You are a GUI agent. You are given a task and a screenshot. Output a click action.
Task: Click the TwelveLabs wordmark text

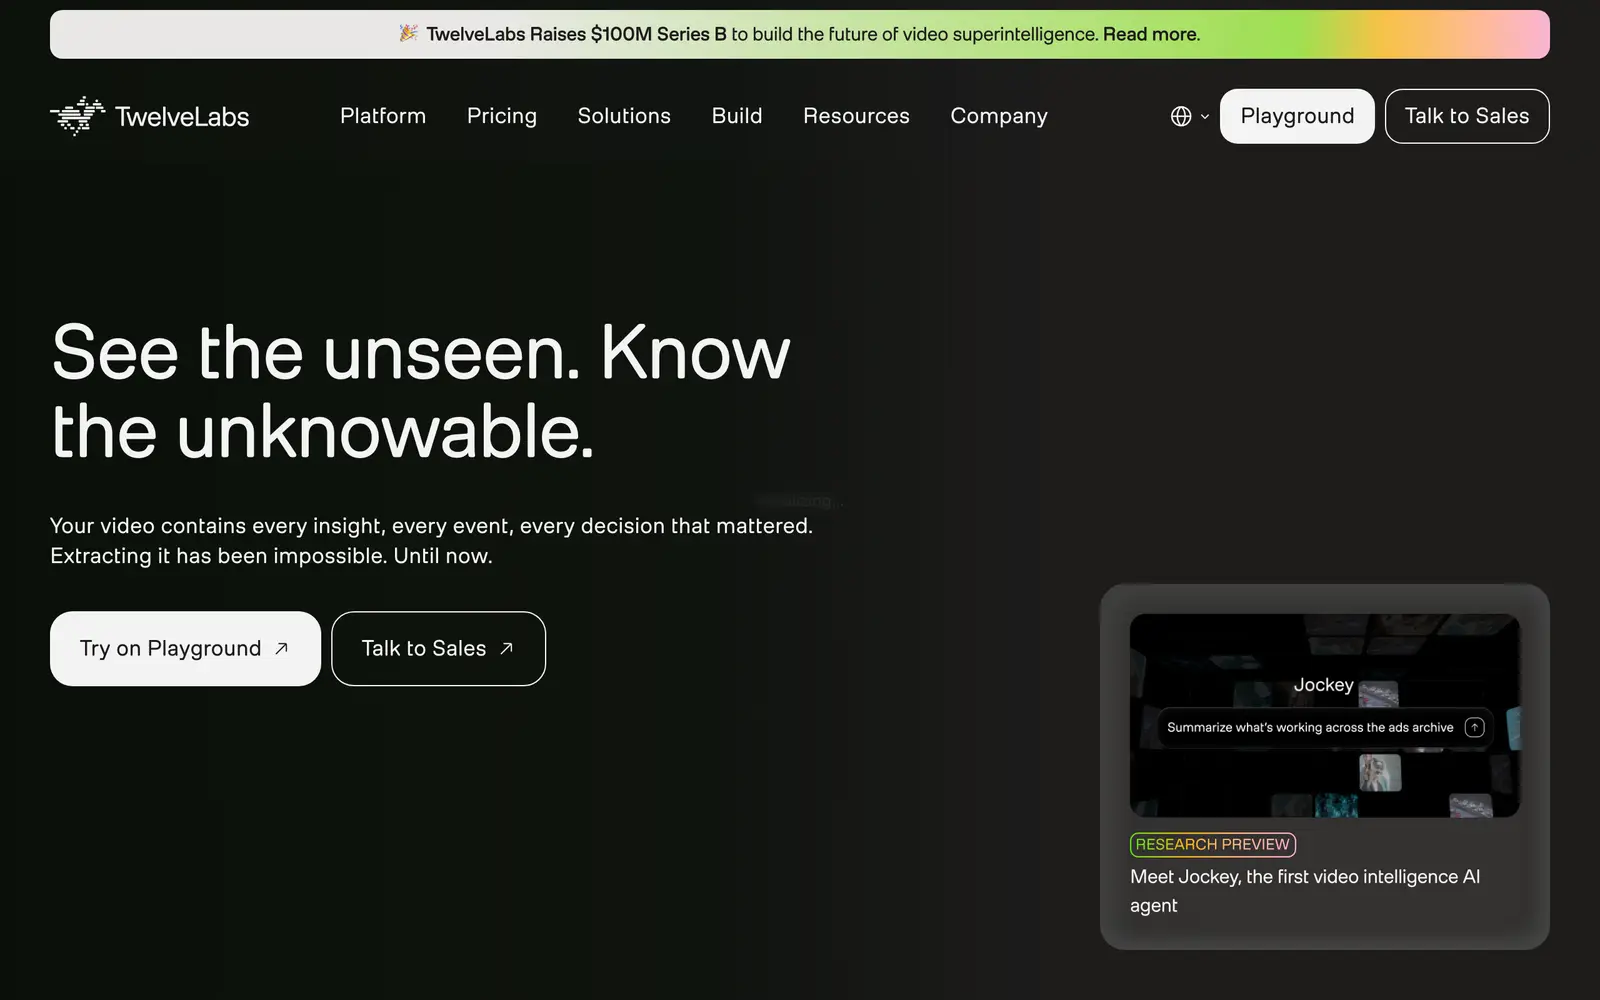182,117
